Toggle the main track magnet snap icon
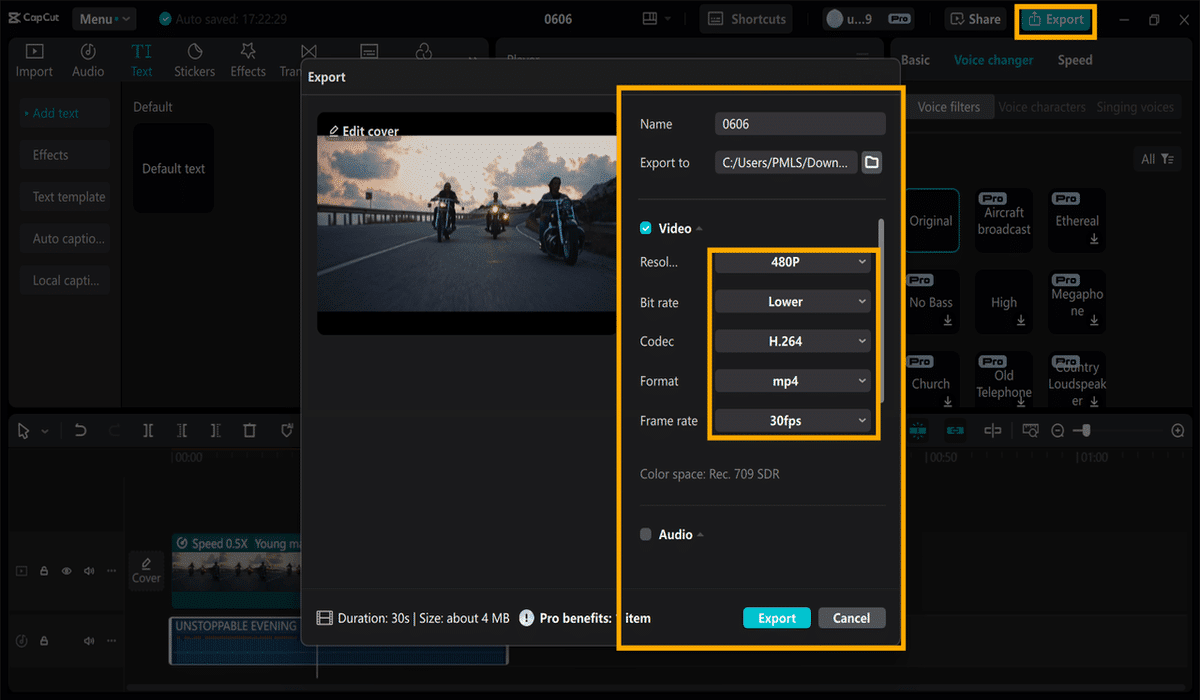Screen dimensions: 1200x700 (x=918, y=430)
